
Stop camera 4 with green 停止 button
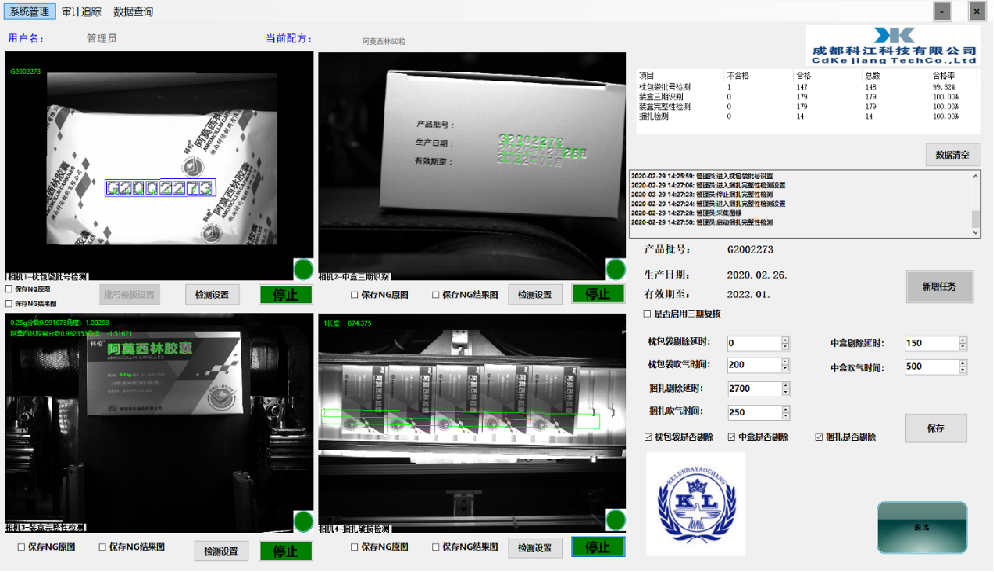point(598,547)
